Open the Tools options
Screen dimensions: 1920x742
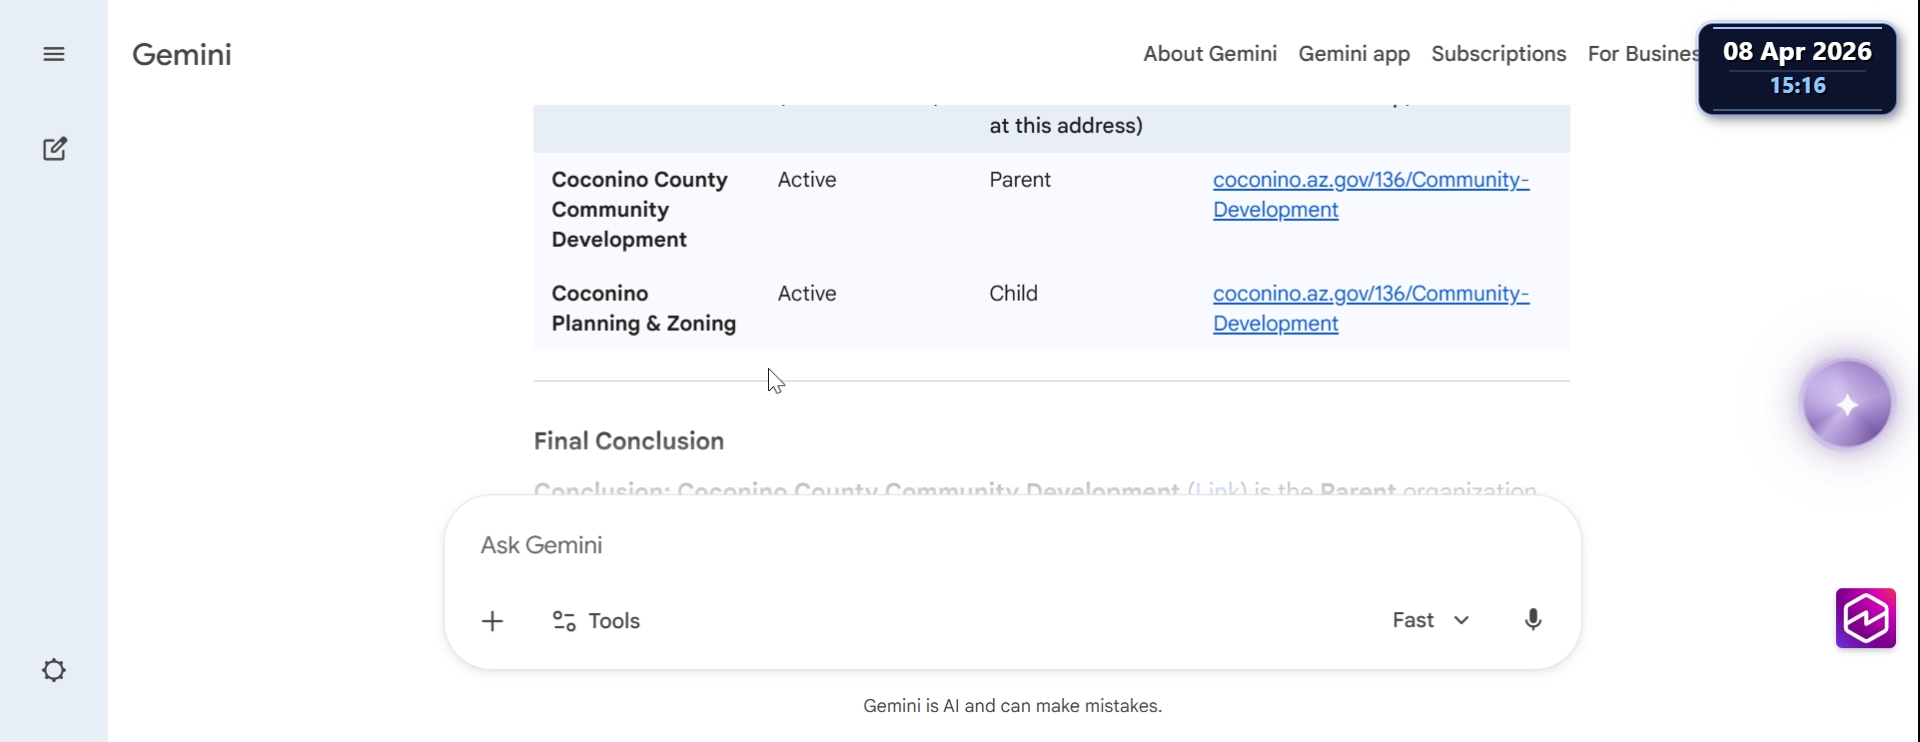597,621
